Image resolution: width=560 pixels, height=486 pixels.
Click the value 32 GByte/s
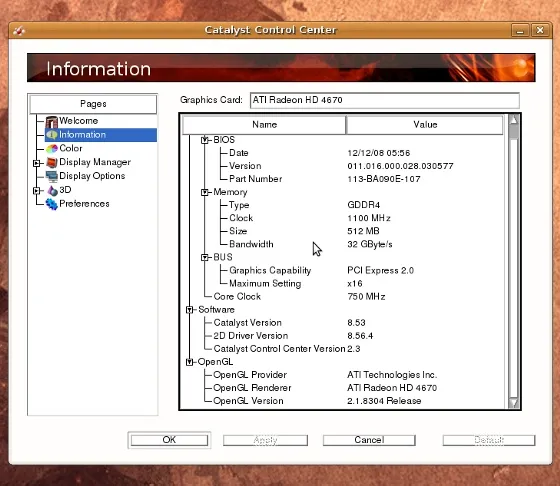click(370, 244)
